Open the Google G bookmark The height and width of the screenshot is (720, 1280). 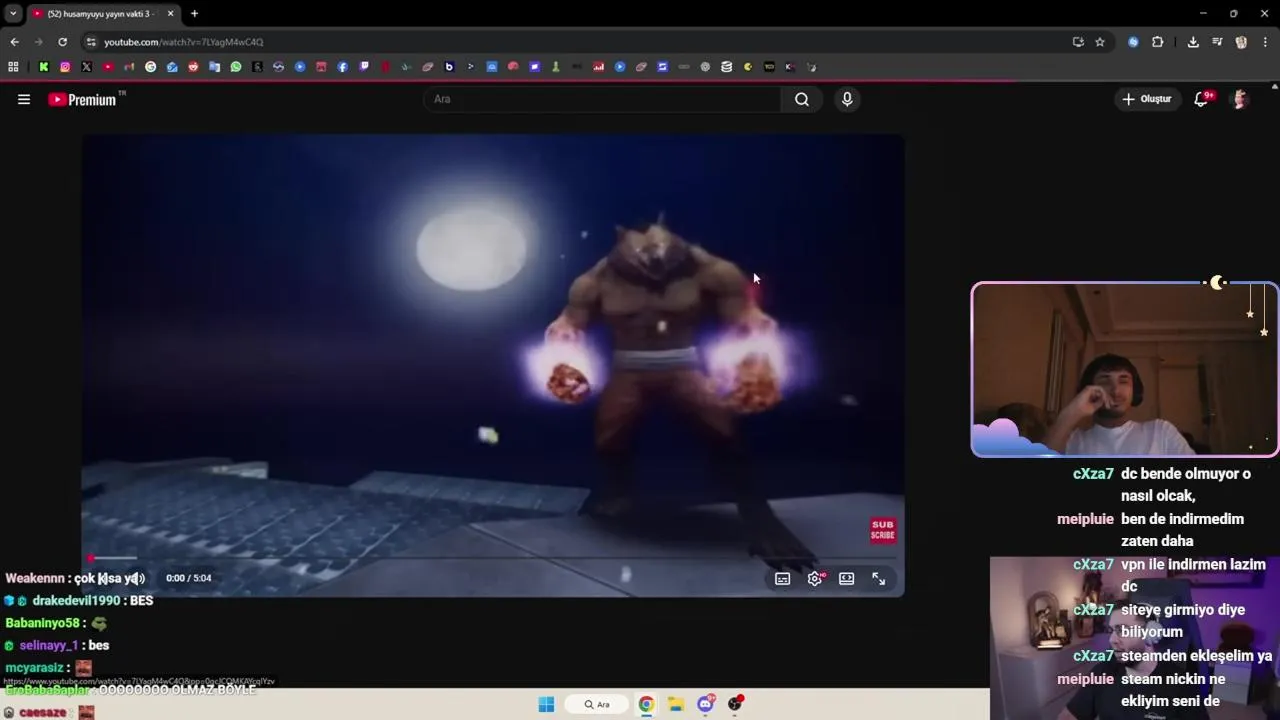tap(150, 67)
